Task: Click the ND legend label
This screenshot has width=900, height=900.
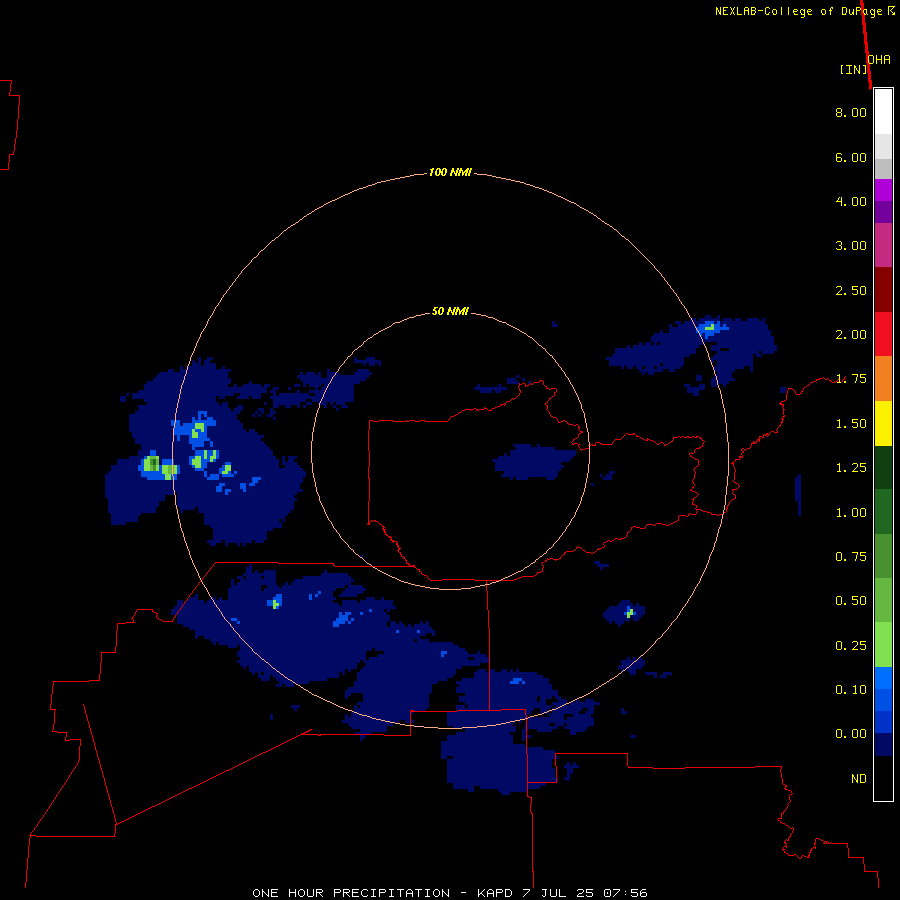Action: [x=859, y=779]
